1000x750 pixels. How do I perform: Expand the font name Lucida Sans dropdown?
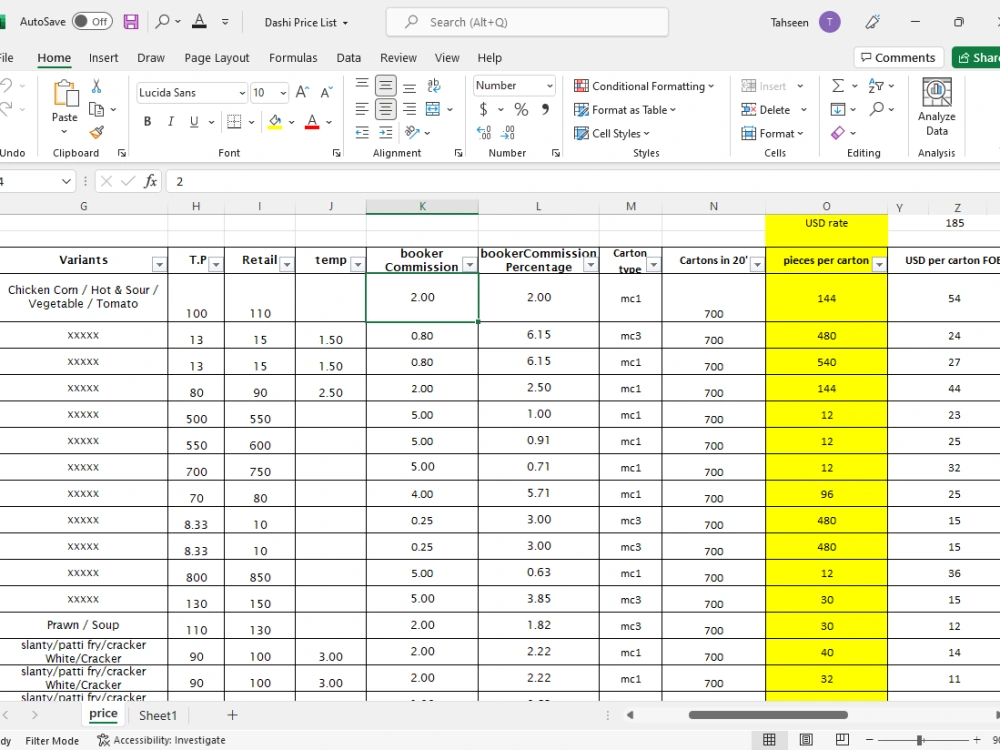(242, 93)
